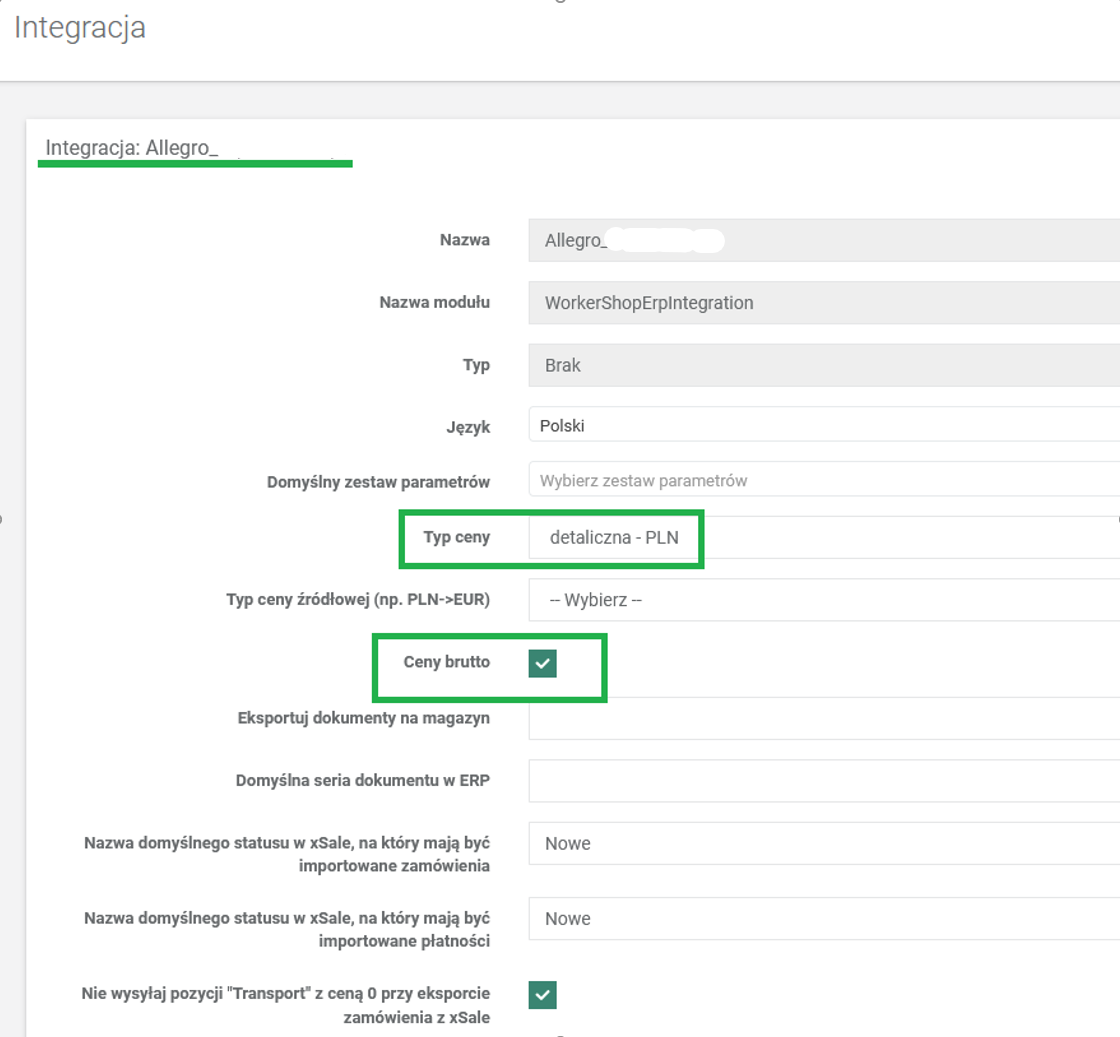Viewport: 1120px width, 1037px height.
Task: Click the Typ field showing Brak
Action: click(x=820, y=365)
